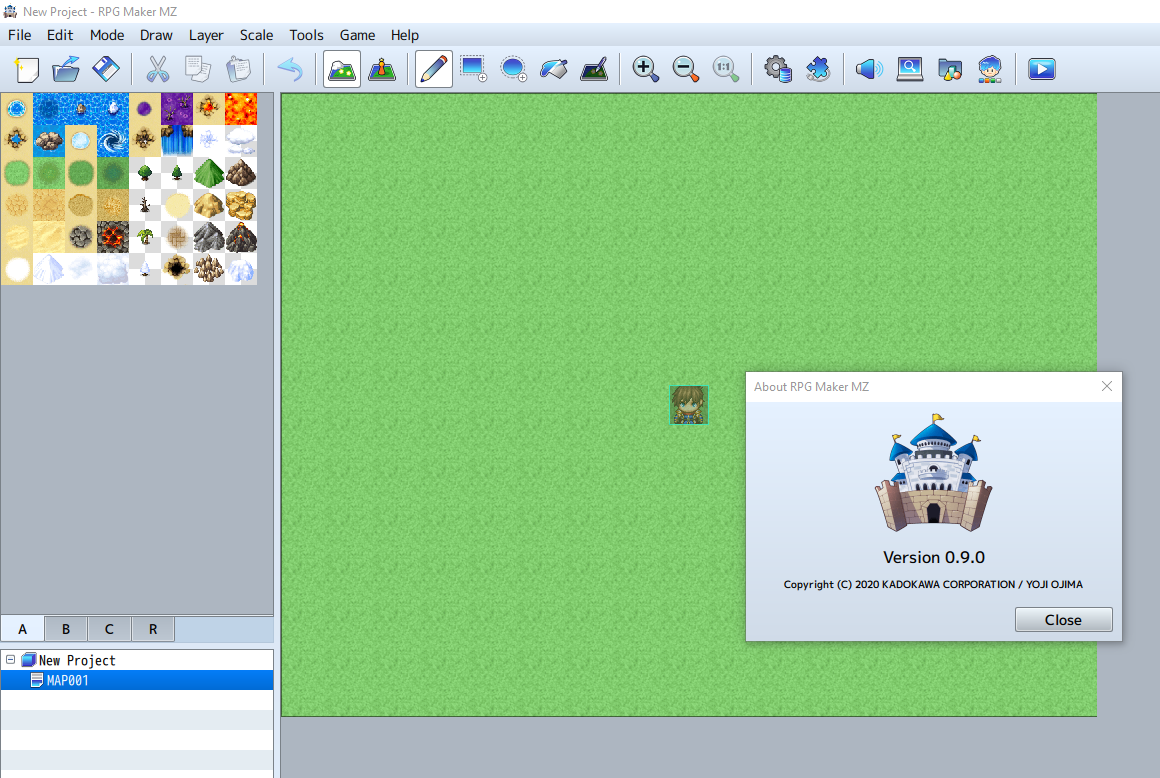Open the Edit menu

[60, 35]
